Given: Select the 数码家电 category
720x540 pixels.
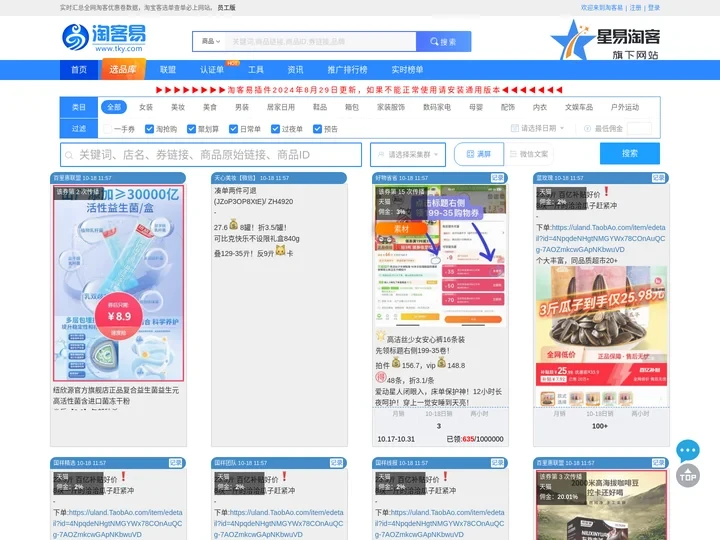Looking at the screenshot, I should tap(437, 107).
